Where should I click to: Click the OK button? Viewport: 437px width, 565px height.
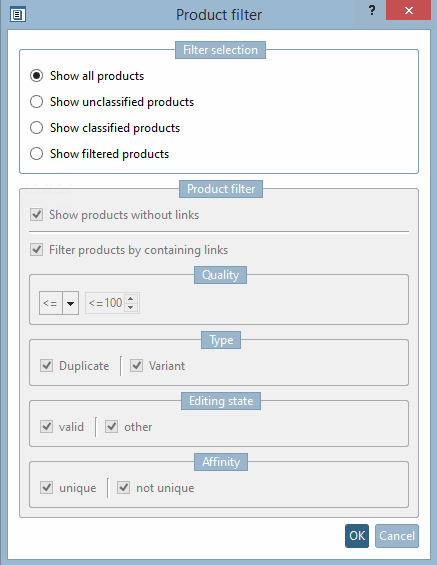pyautogui.click(x=357, y=536)
